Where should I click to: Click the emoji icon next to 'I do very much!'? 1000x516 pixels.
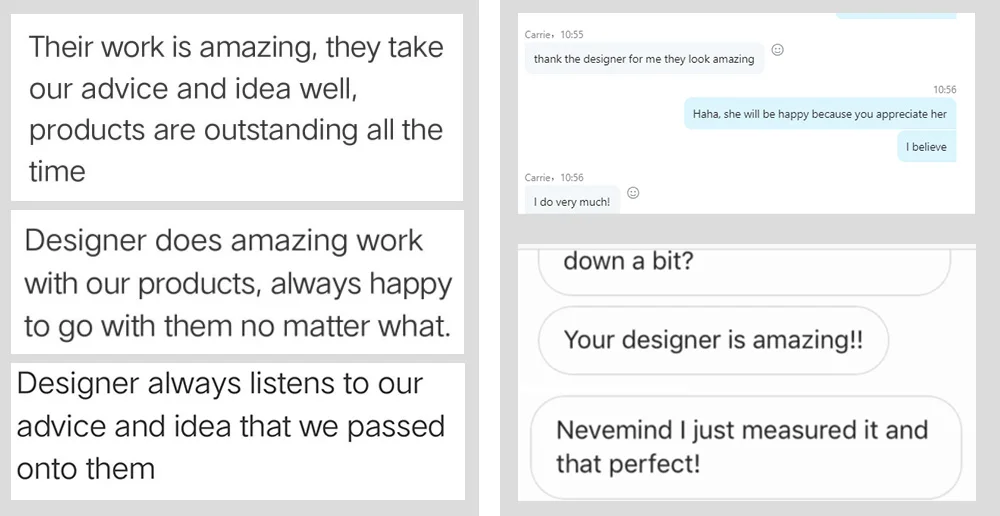click(633, 192)
